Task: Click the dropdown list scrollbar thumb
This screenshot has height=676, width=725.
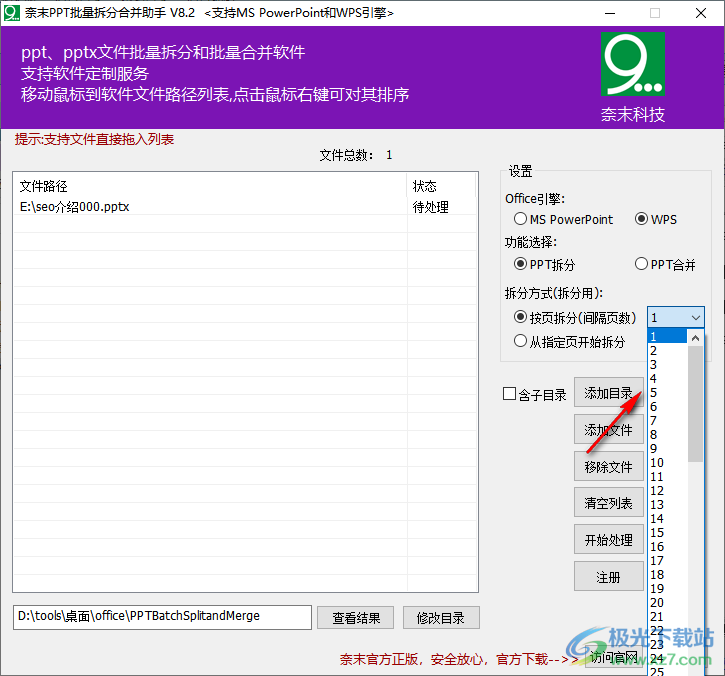Action: [695, 403]
